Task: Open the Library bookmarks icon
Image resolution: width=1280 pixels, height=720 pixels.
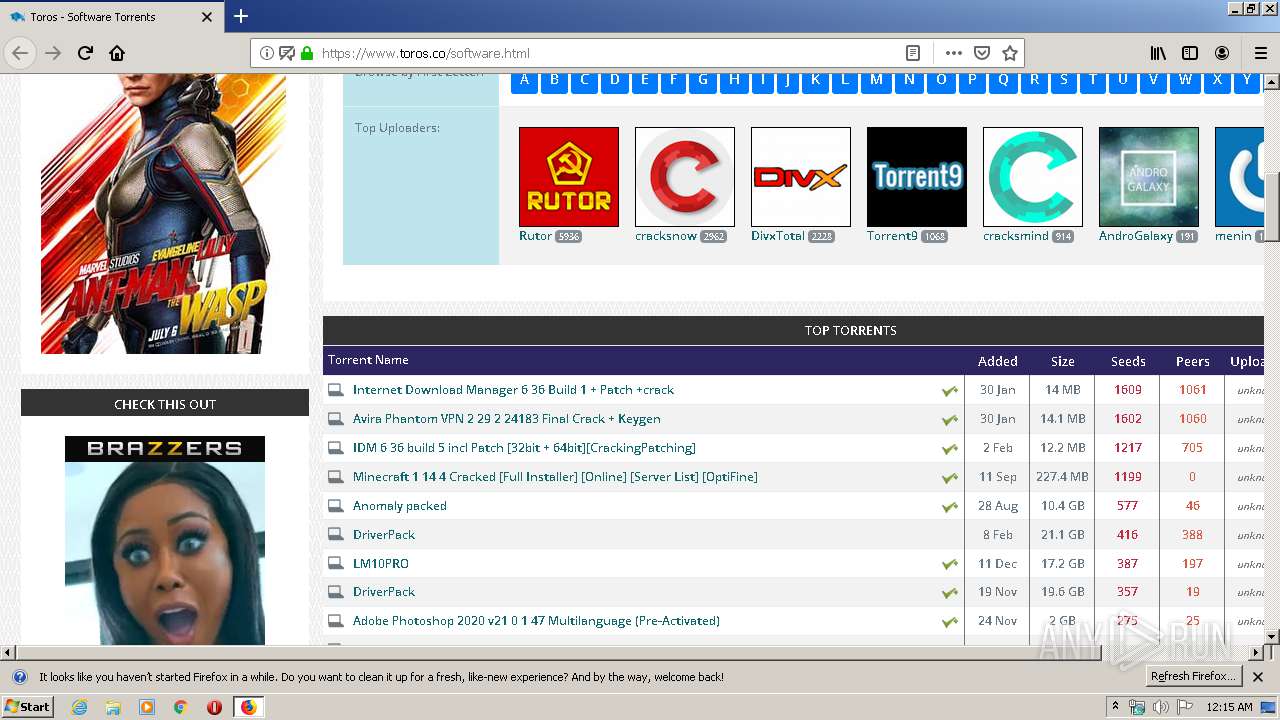Action: tap(1158, 53)
